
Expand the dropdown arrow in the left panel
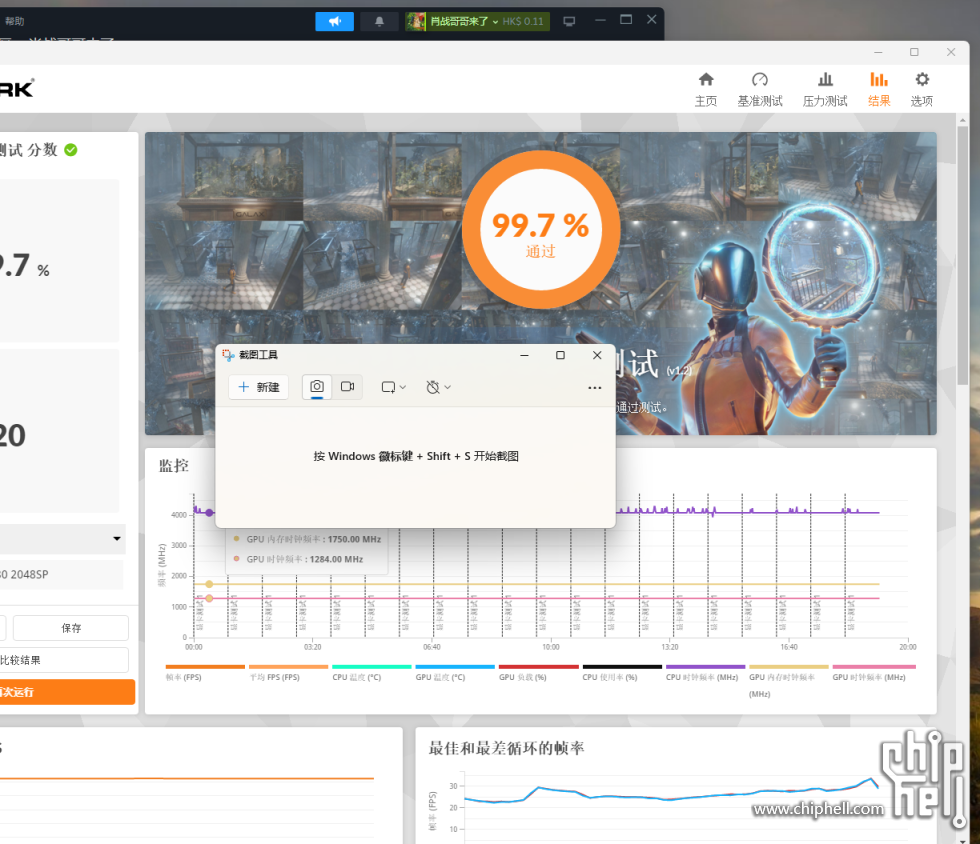click(x=117, y=538)
